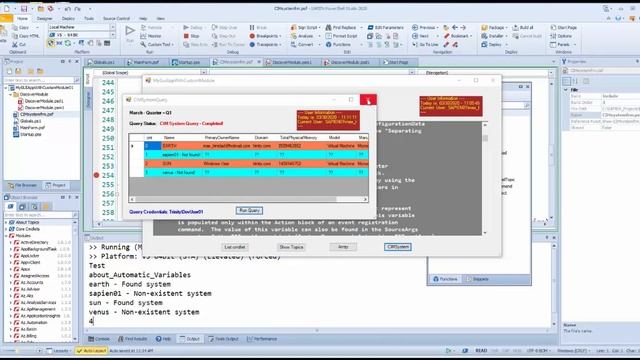This screenshot has width=640, height=360.
Task: Close the CIM System Query dialog with the red X
Action: (x=368, y=100)
